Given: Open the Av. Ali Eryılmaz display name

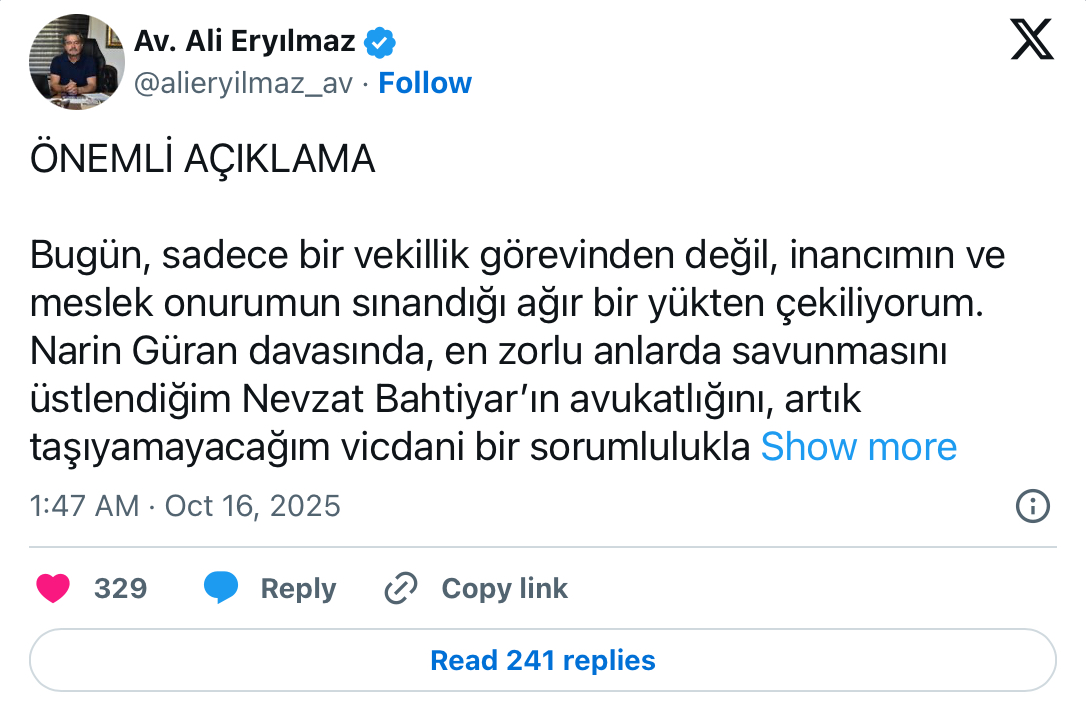Looking at the screenshot, I should (245, 42).
